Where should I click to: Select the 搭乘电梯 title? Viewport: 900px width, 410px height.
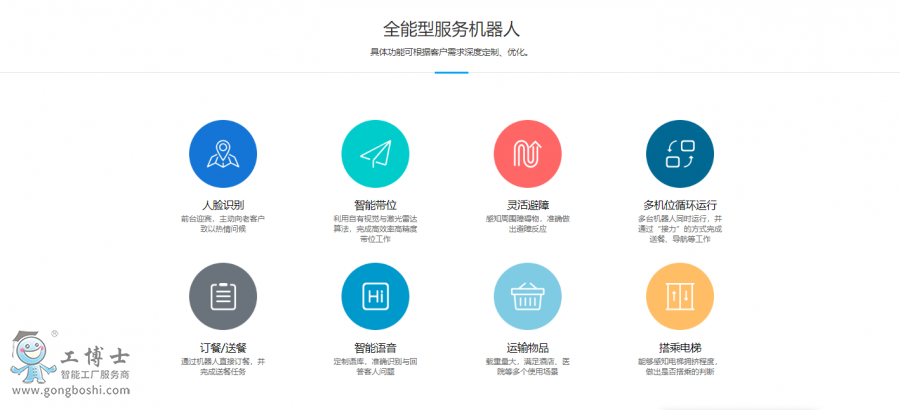(x=680, y=348)
